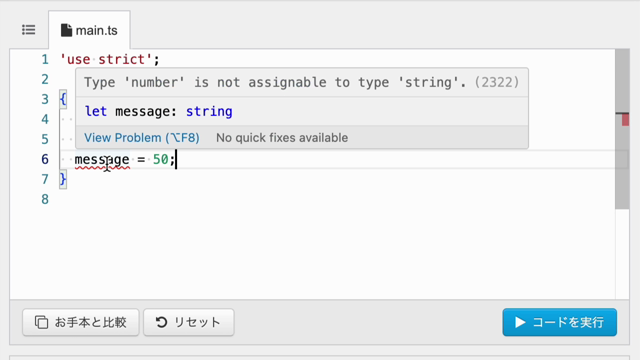Image resolution: width=640 pixels, height=360 pixels.
Task: Open View Problem link in tooltip
Action: click(x=142, y=138)
